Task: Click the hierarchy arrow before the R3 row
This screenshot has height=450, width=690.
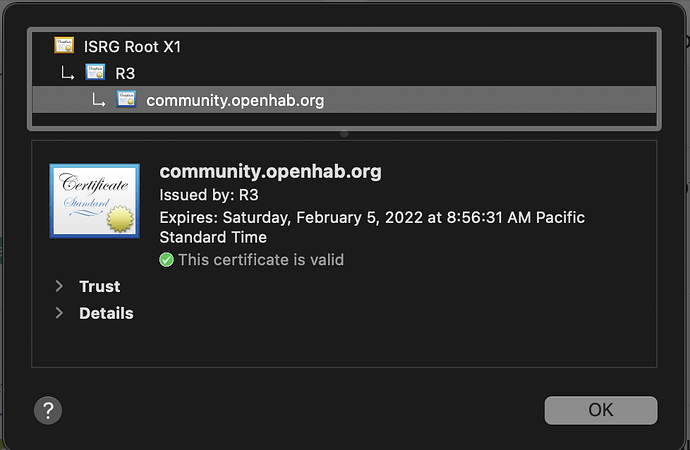Action: click(x=68, y=73)
